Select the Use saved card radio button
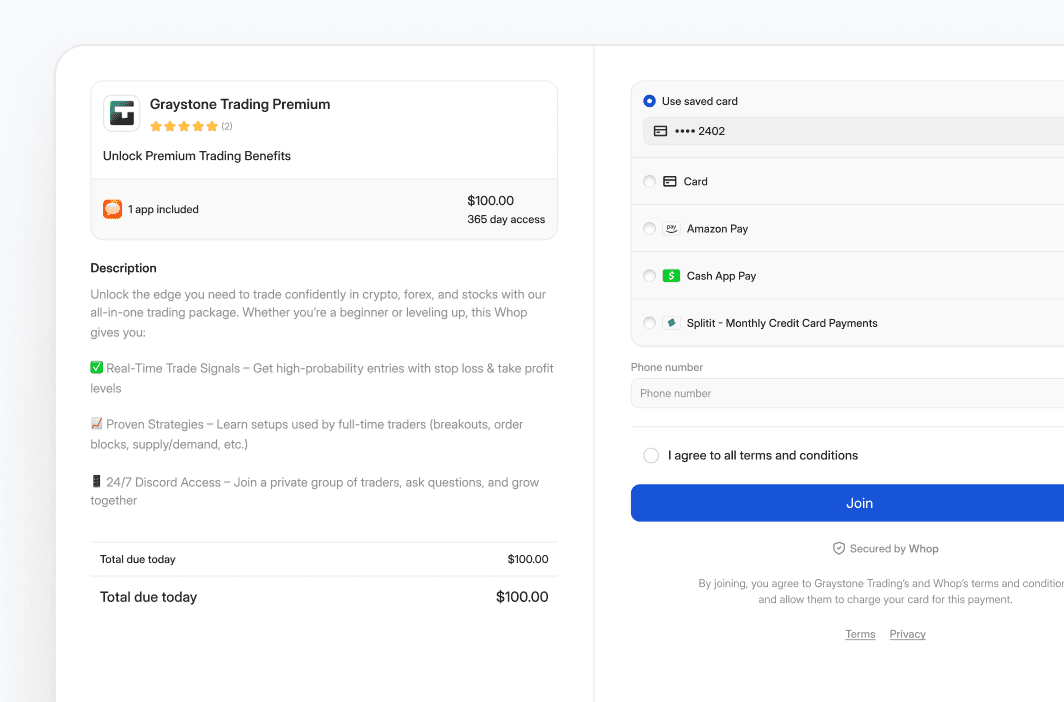The height and width of the screenshot is (702, 1064). click(x=649, y=101)
